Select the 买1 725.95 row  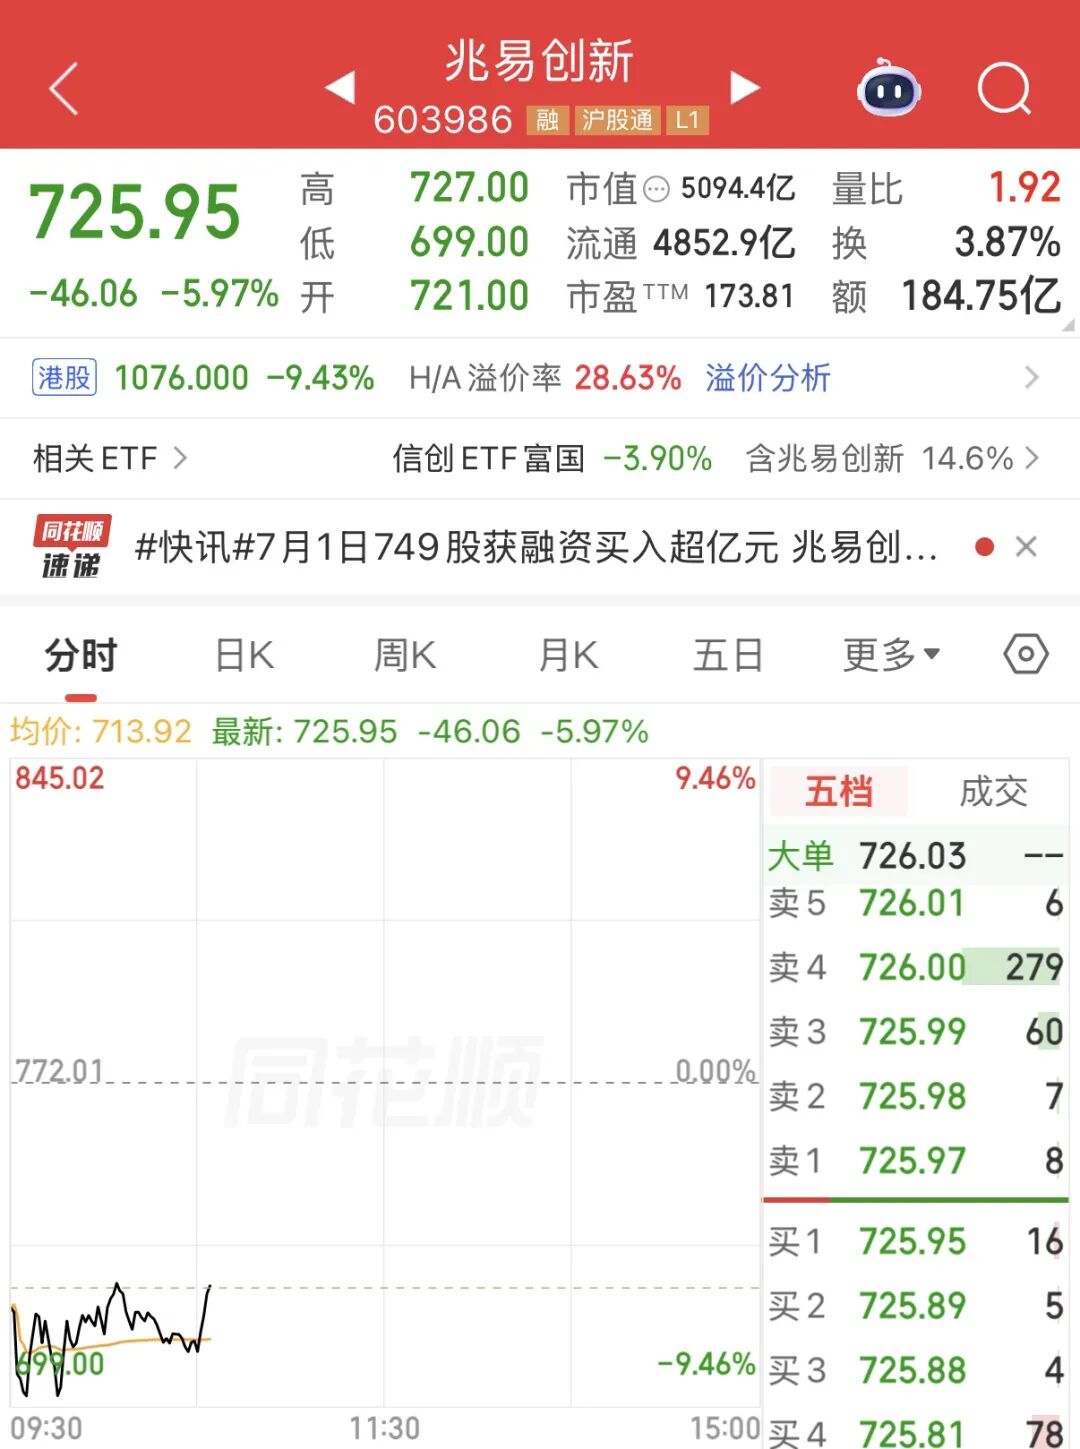pyautogui.click(x=916, y=1241)
